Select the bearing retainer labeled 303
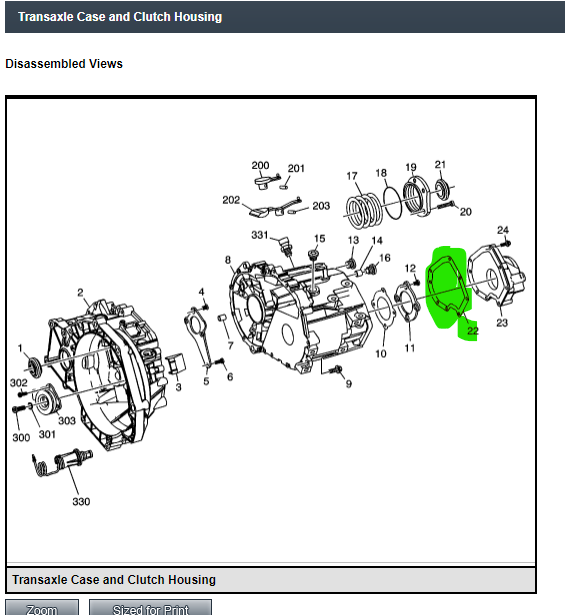The width and height of the screenshot is (565, 615). (x=47, y=400)
